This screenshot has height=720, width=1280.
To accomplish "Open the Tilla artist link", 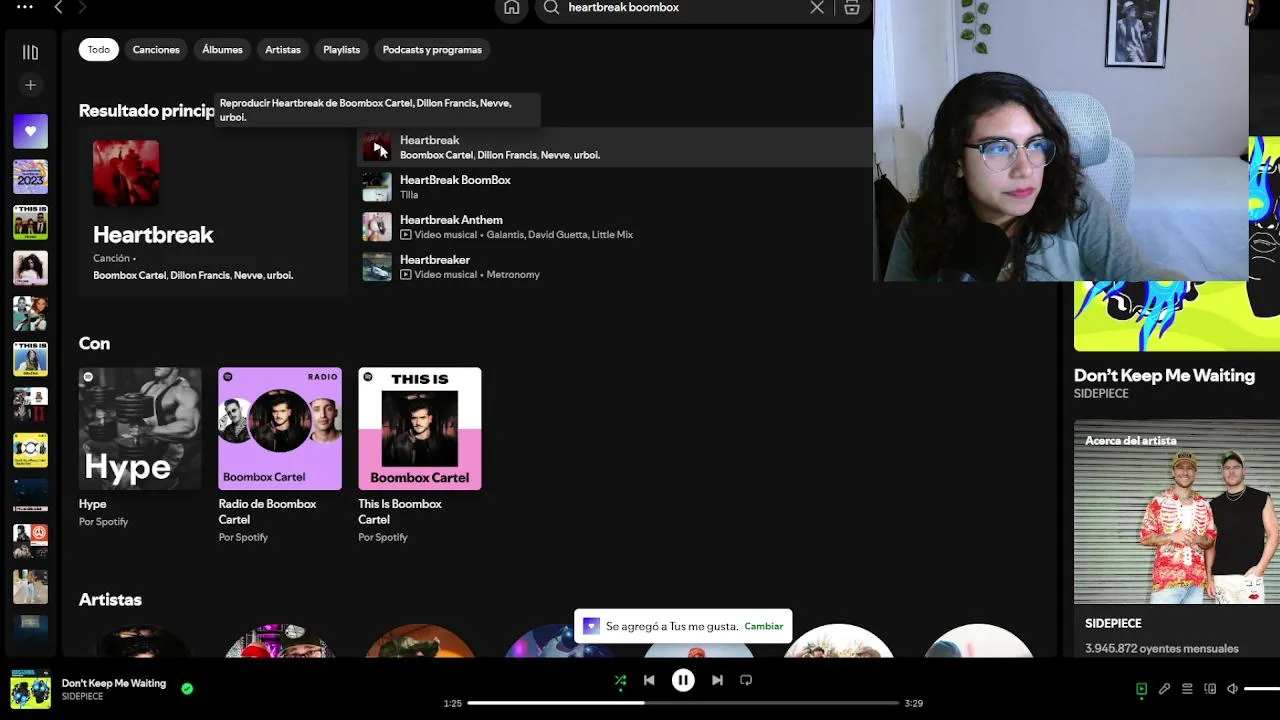I will 409,195.
